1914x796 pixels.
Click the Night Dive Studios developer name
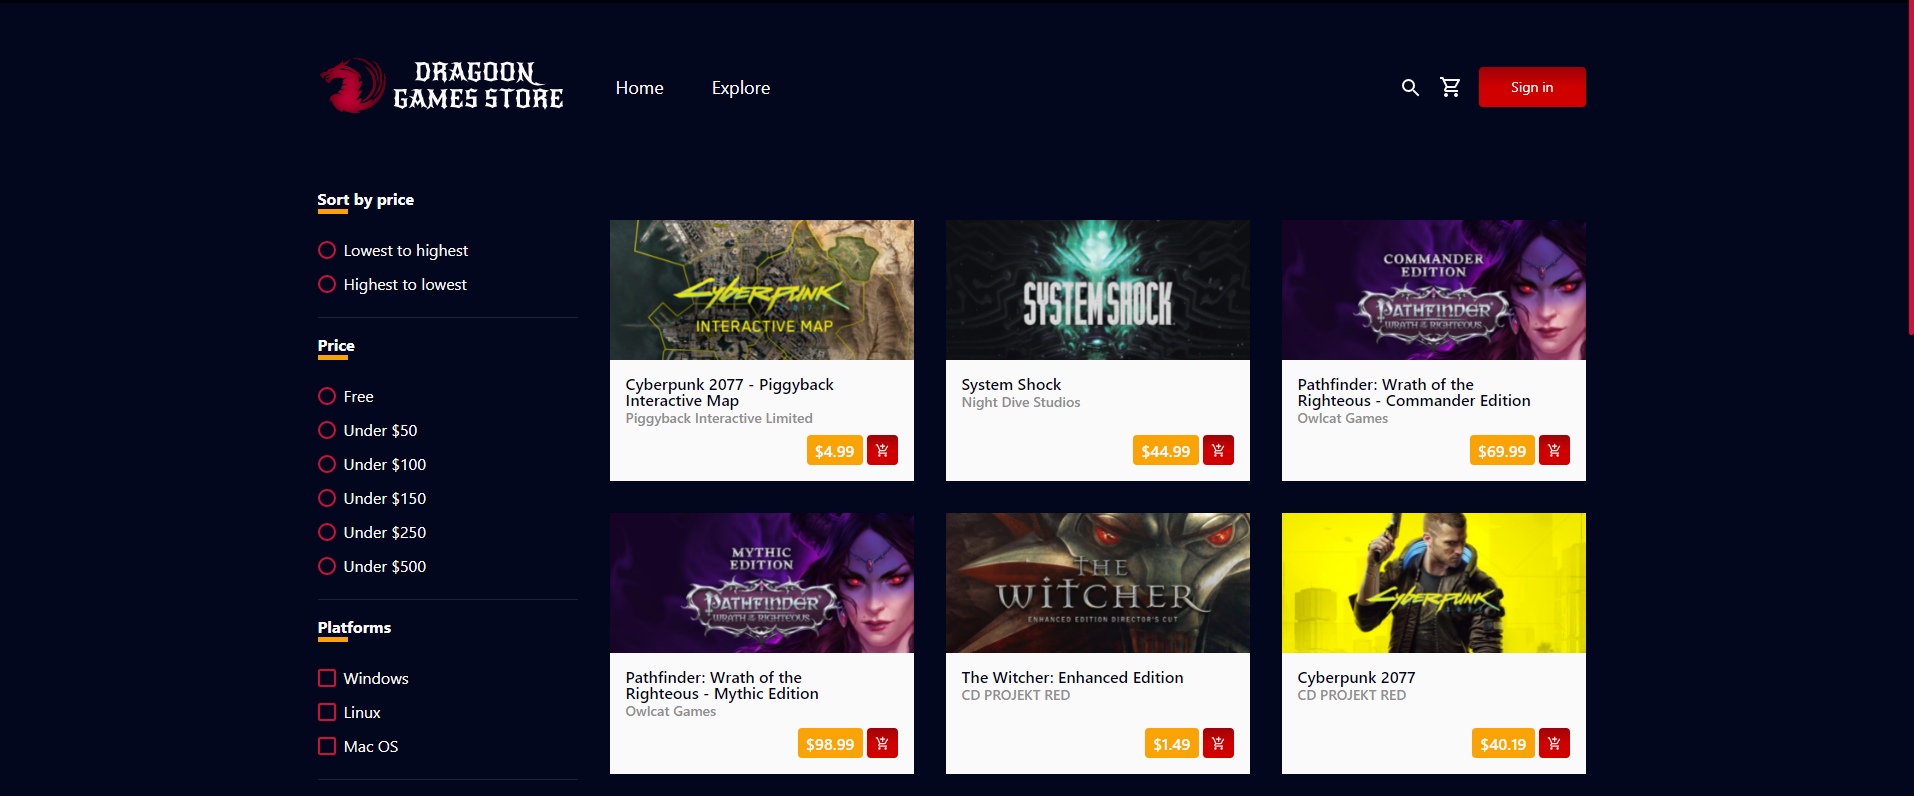tap(1021, 402)
